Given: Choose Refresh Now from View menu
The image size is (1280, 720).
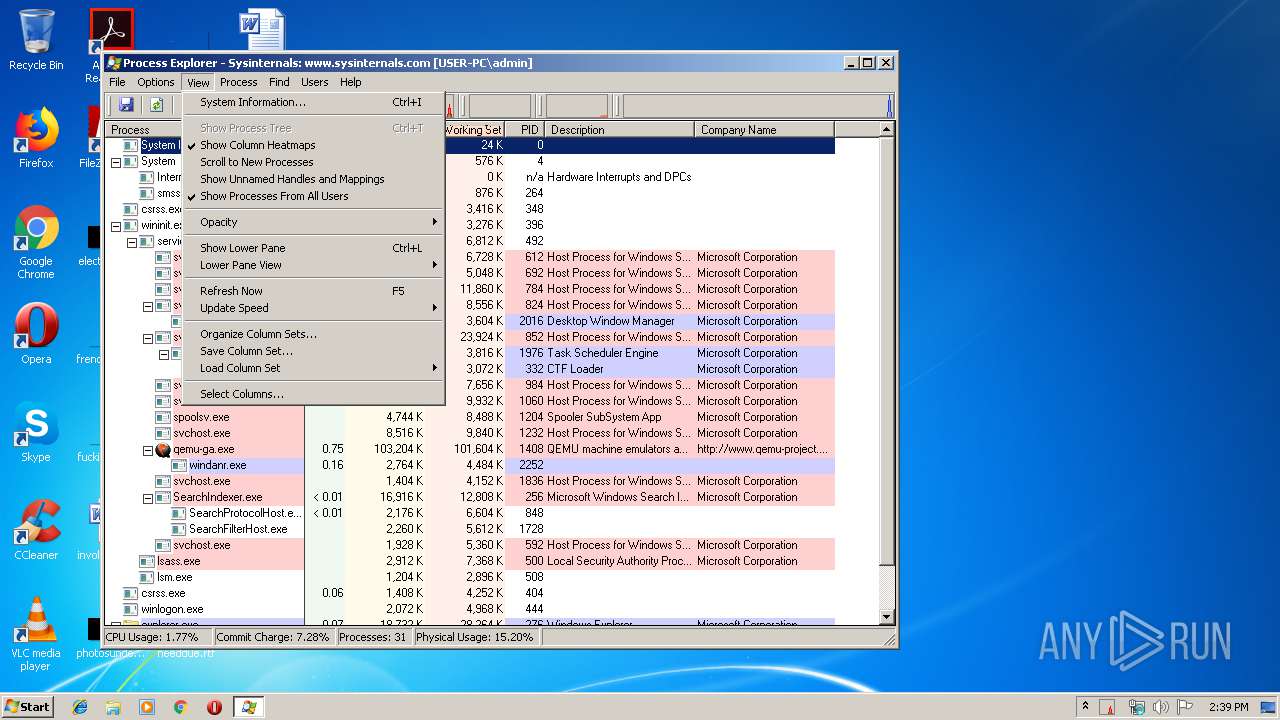Looking at the screenshot, I should point(313,291).
